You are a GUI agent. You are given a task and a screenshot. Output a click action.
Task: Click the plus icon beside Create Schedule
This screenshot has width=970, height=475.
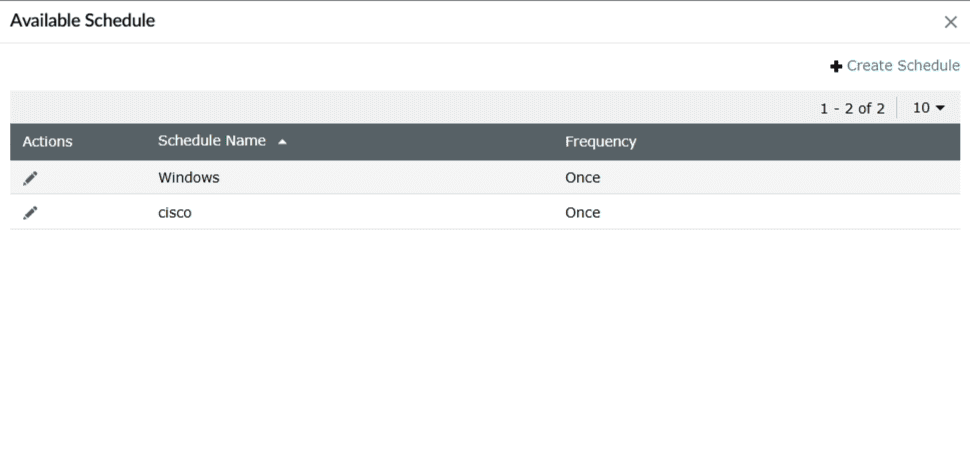pyautogui.click(x=836, y=66)
